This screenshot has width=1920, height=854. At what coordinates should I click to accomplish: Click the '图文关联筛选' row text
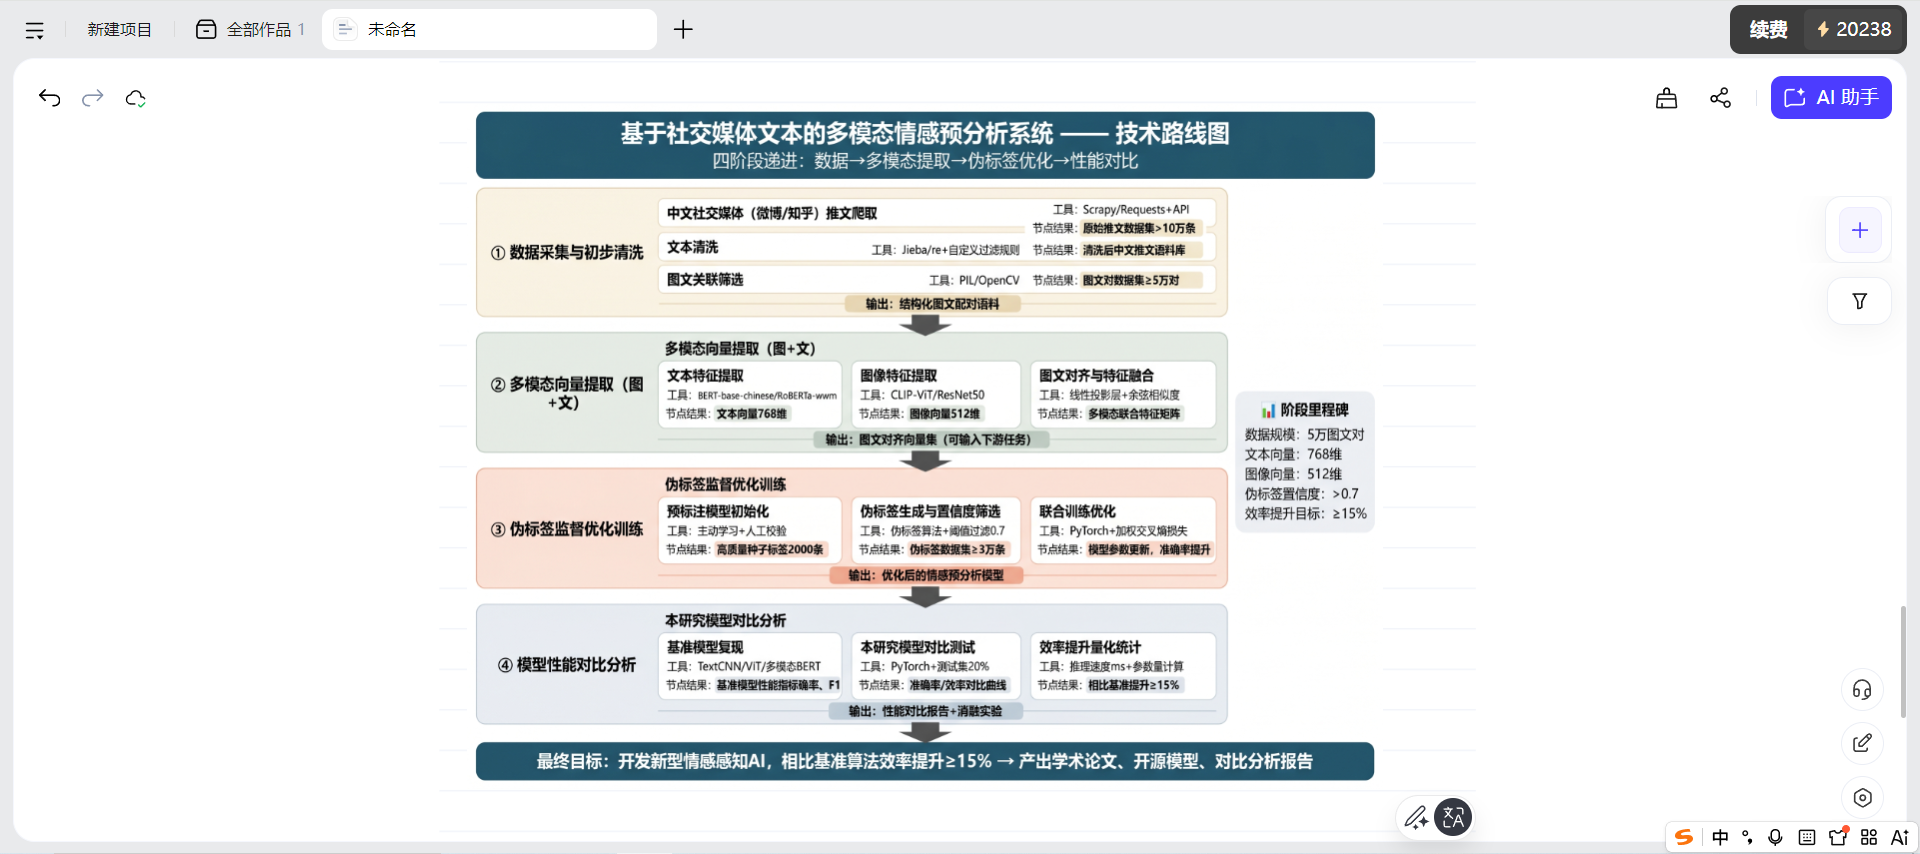pos(705,280)
